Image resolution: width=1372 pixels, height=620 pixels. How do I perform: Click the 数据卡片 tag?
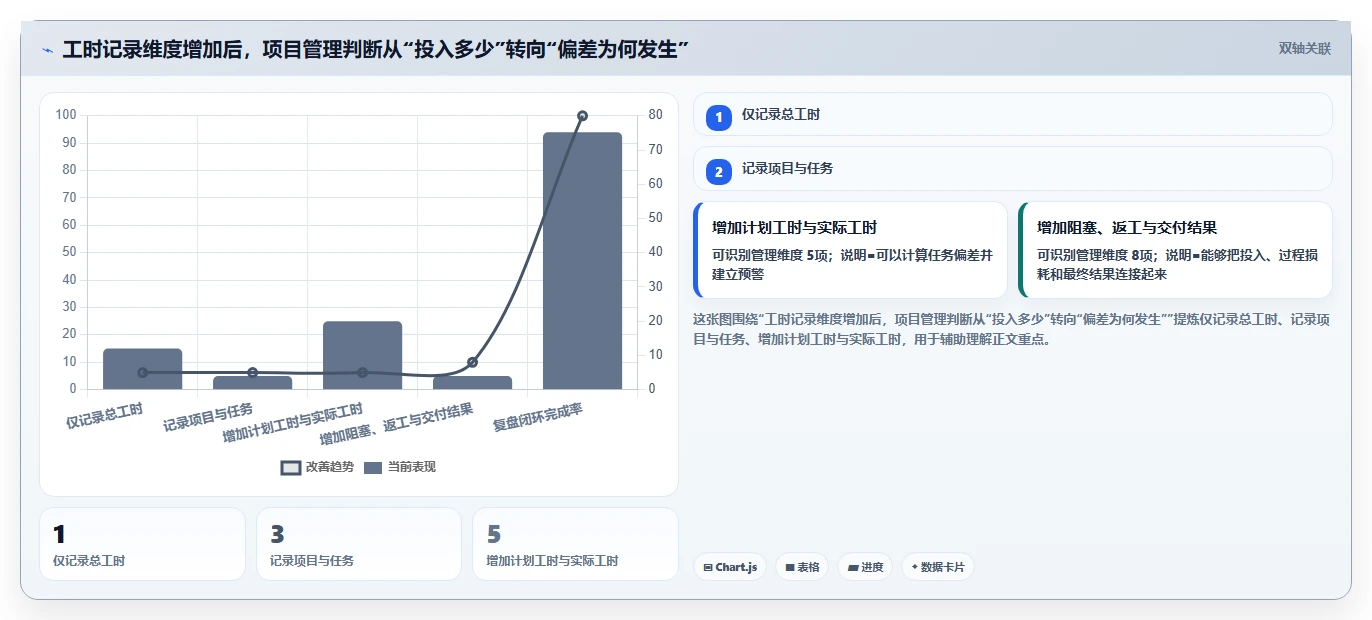[x=938, y=567]
